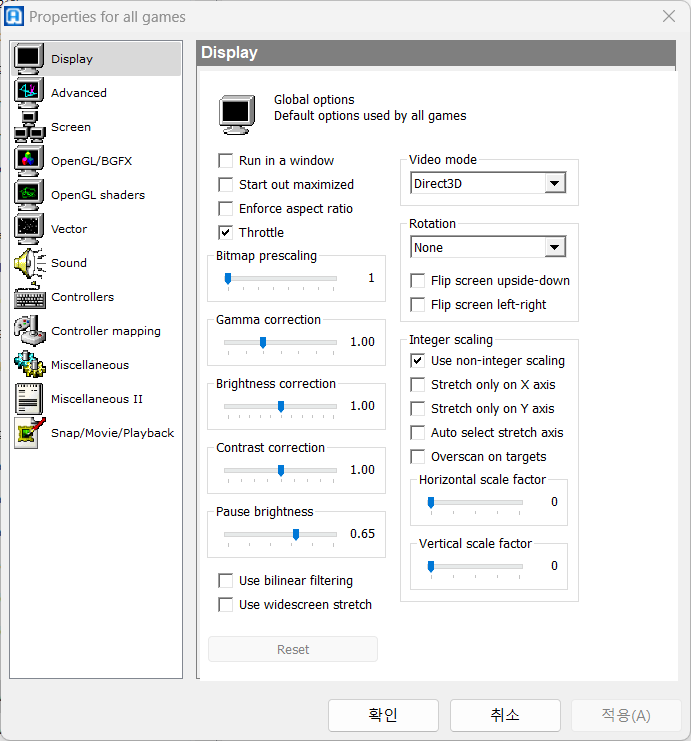Image resolution: width=691 pixels, height=741 pixels.
Task: Click the OpenGL/BGFX colored spheres icon
Action: (x=28, y=161)
